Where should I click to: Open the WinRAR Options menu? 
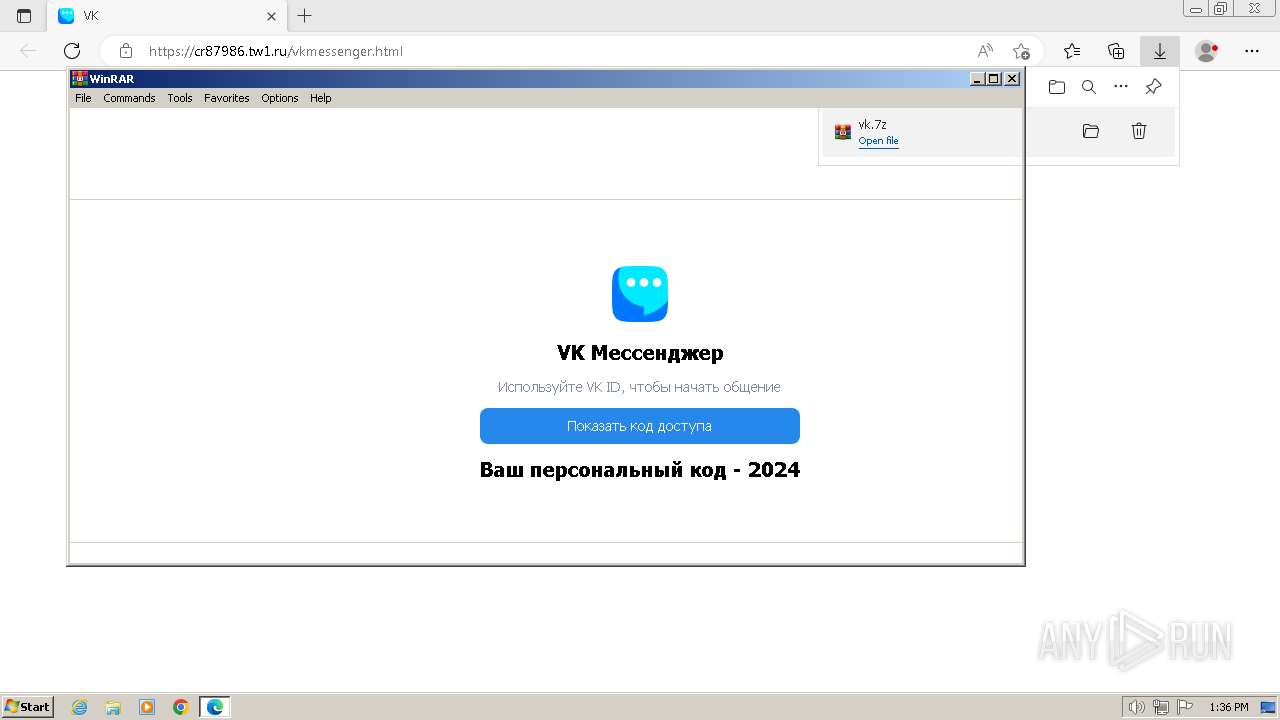click(280, 98)
